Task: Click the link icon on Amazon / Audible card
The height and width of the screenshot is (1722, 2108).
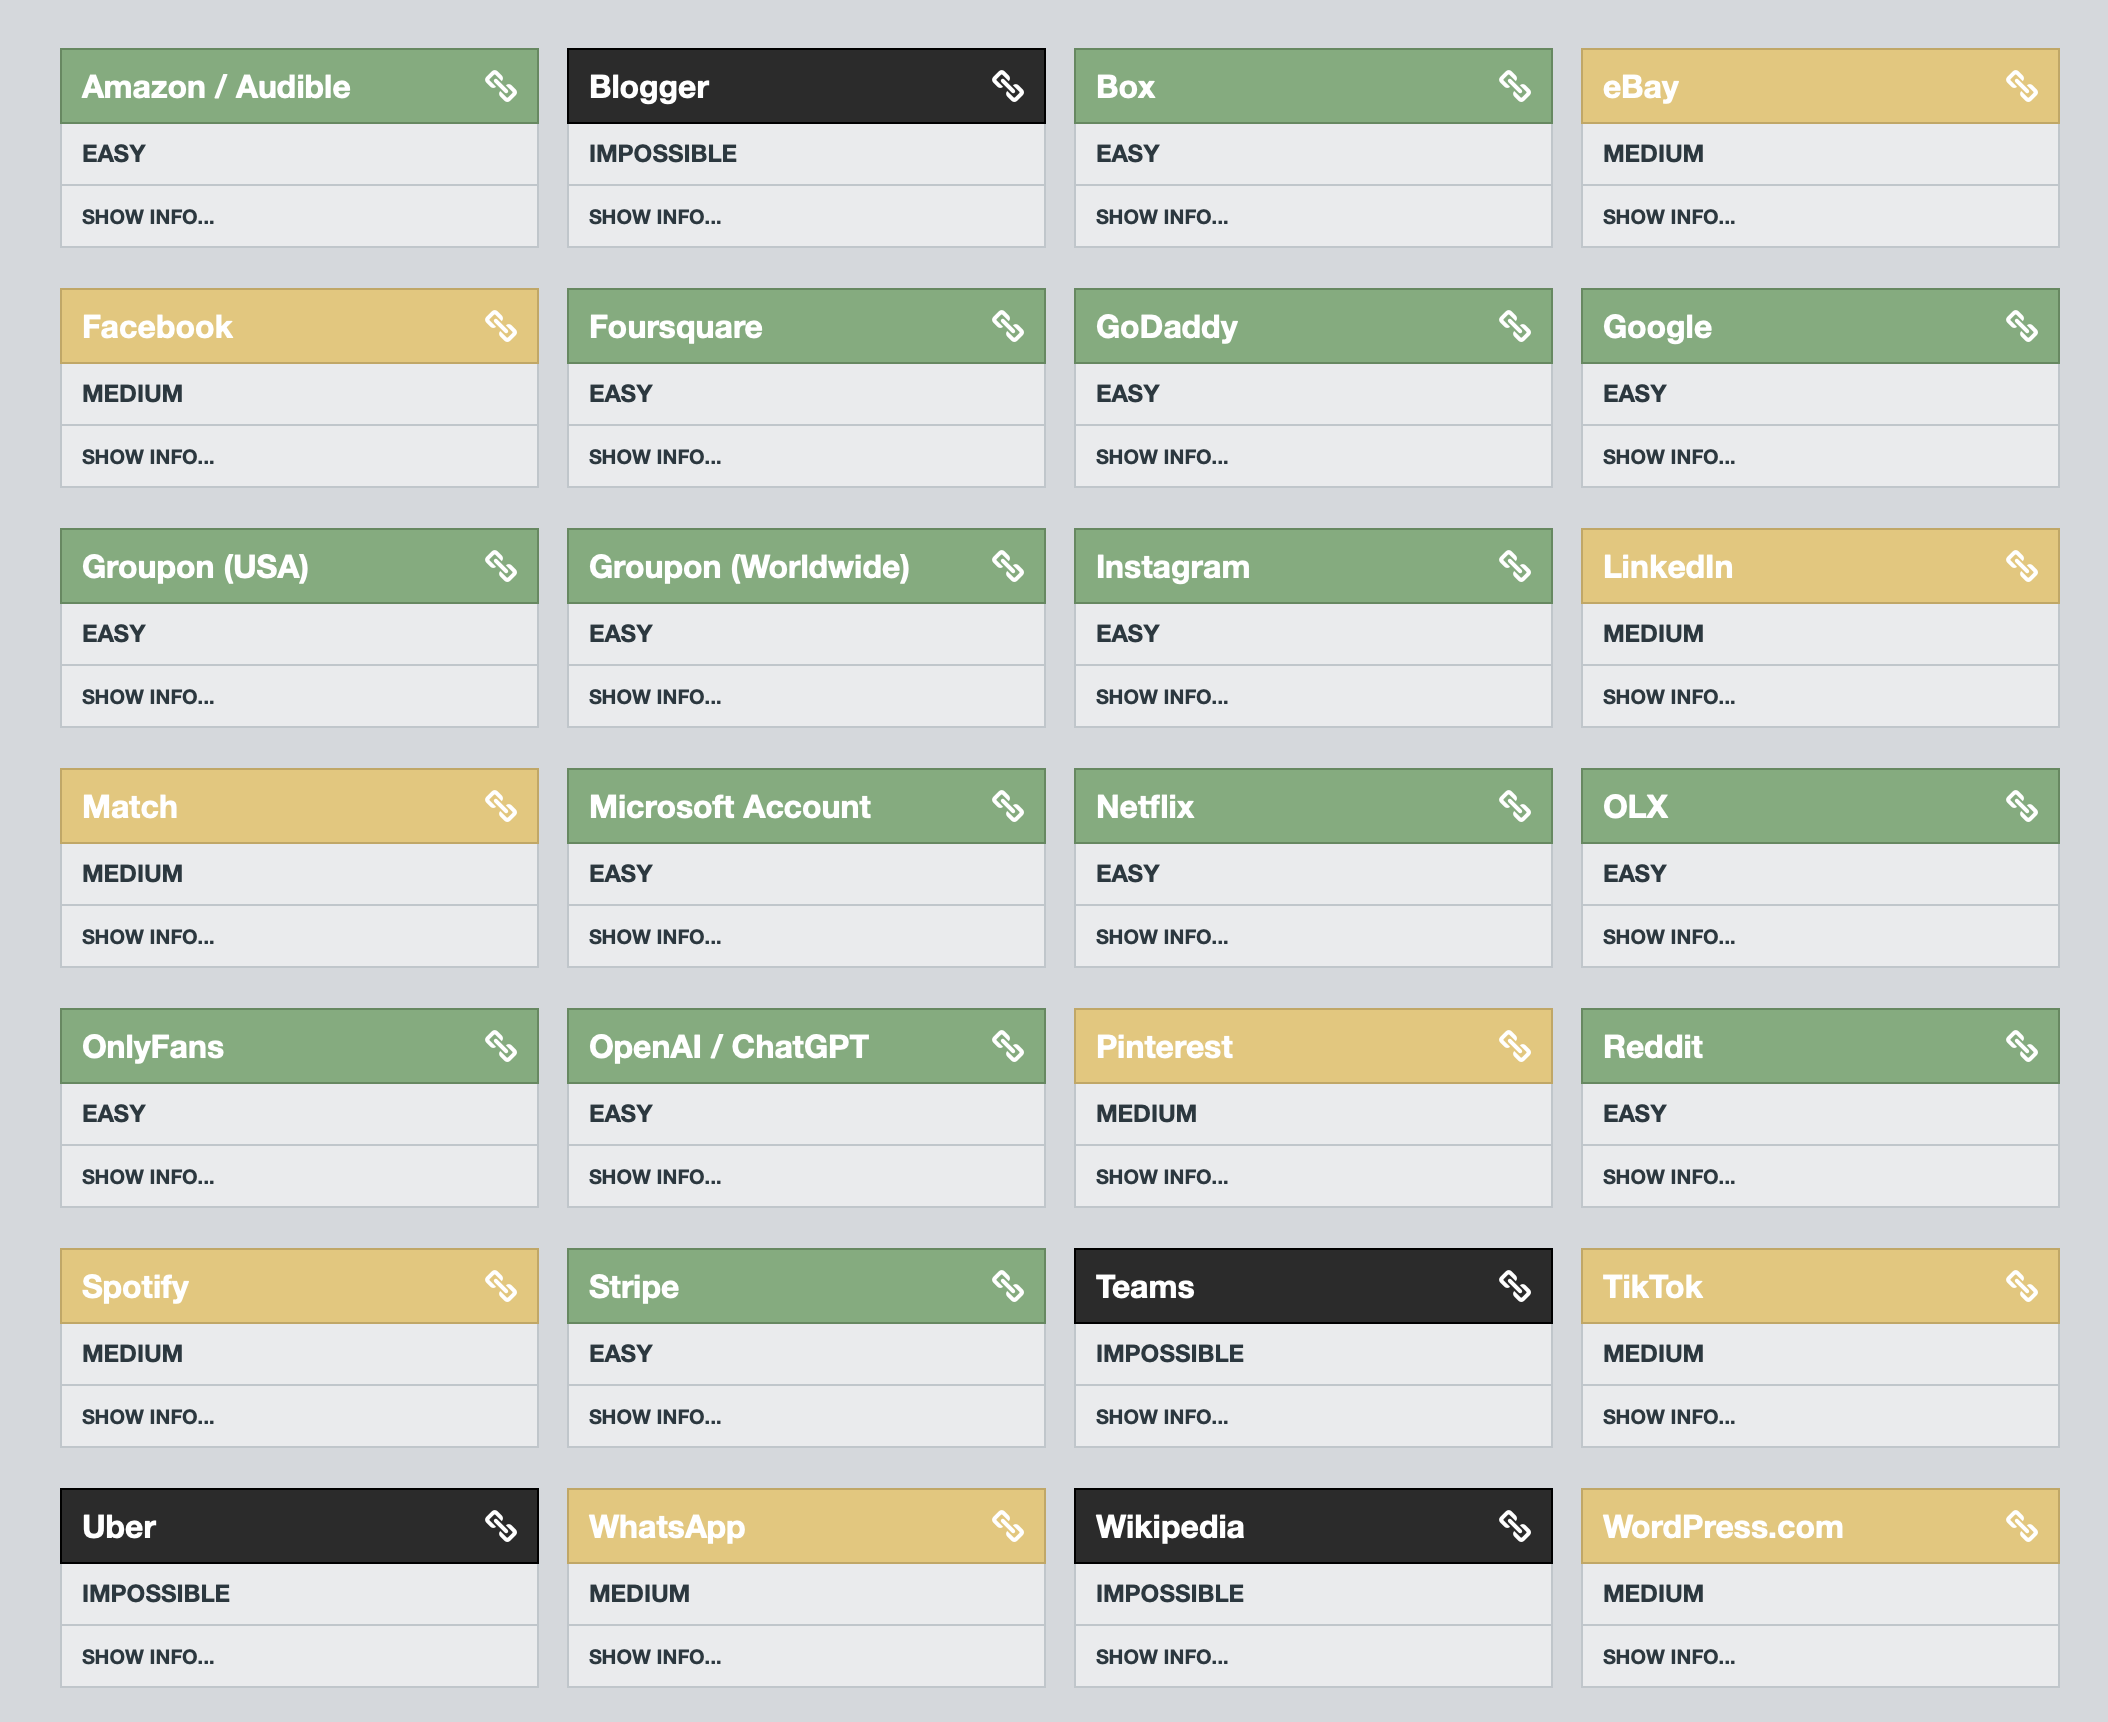Action: point(501,86)
